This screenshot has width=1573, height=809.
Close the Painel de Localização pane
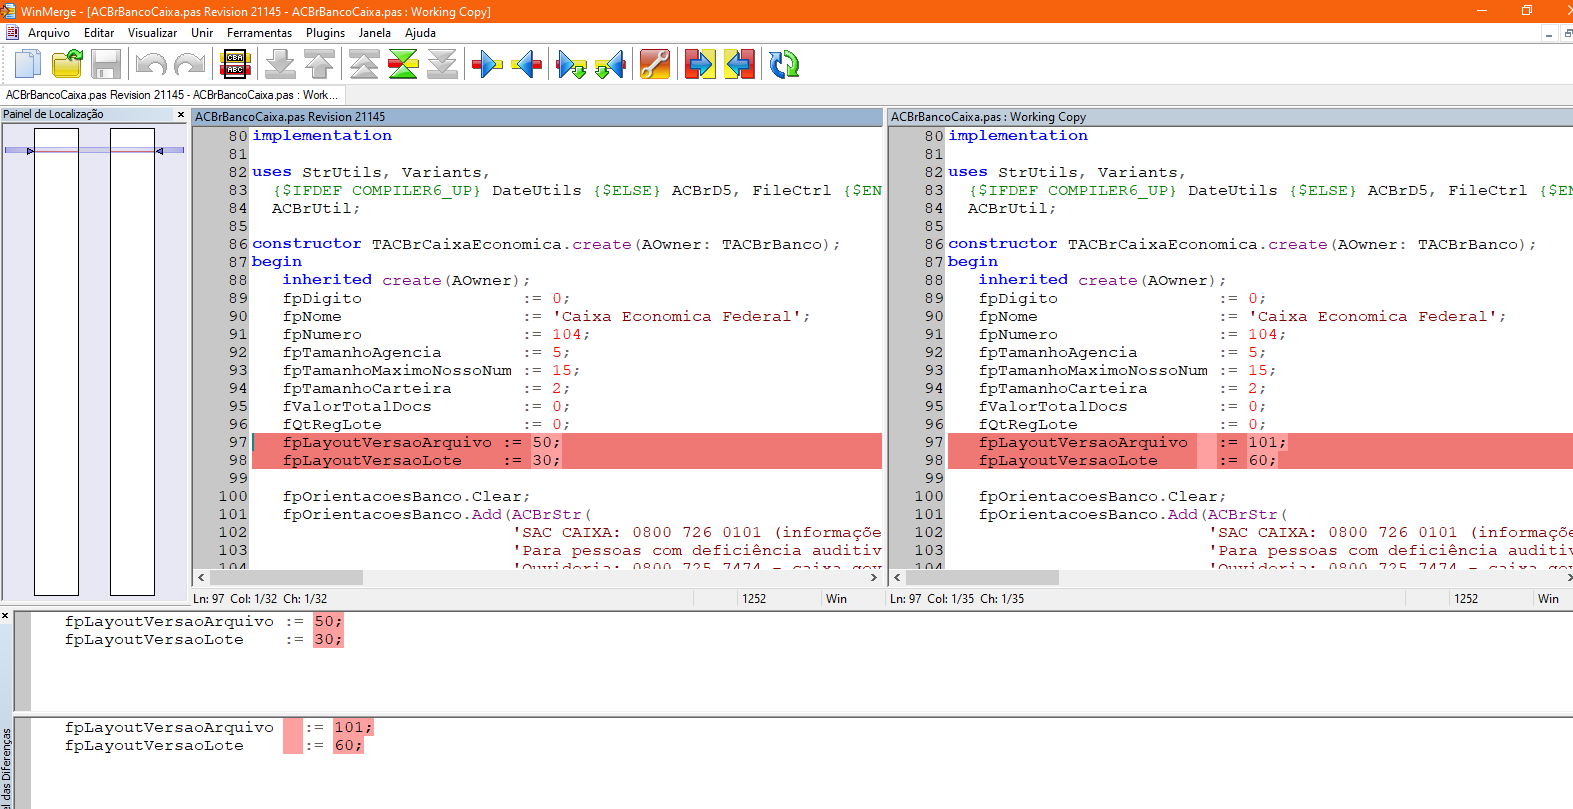pyautogui.click(x=181, y=115)
